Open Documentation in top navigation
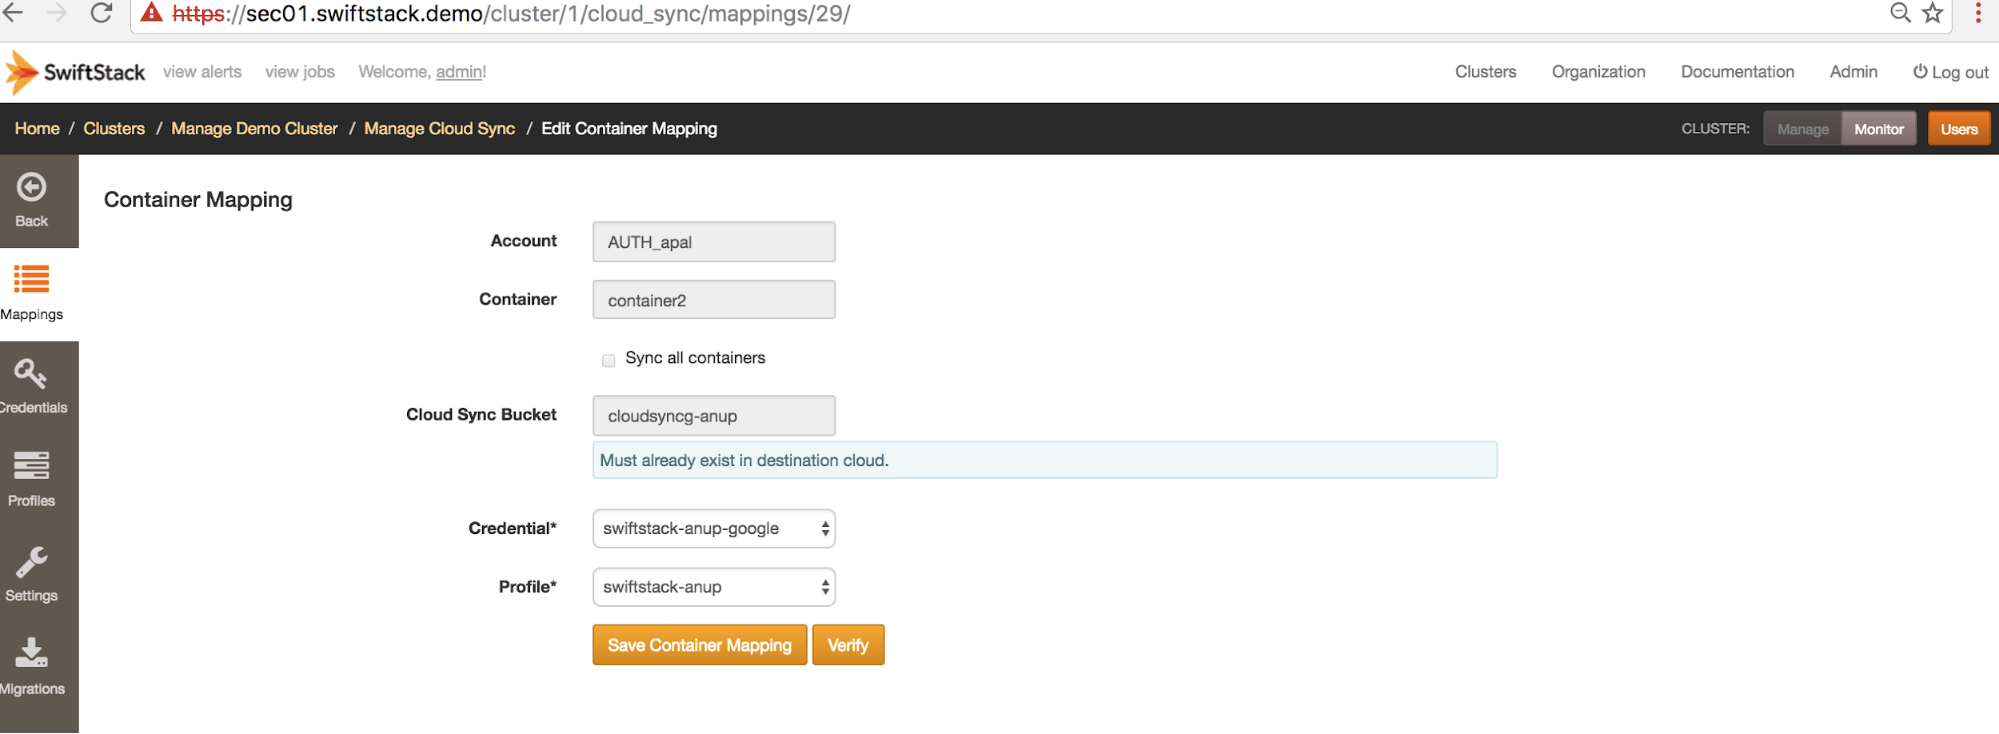The image size is (1999, 734). (1737, 72)
